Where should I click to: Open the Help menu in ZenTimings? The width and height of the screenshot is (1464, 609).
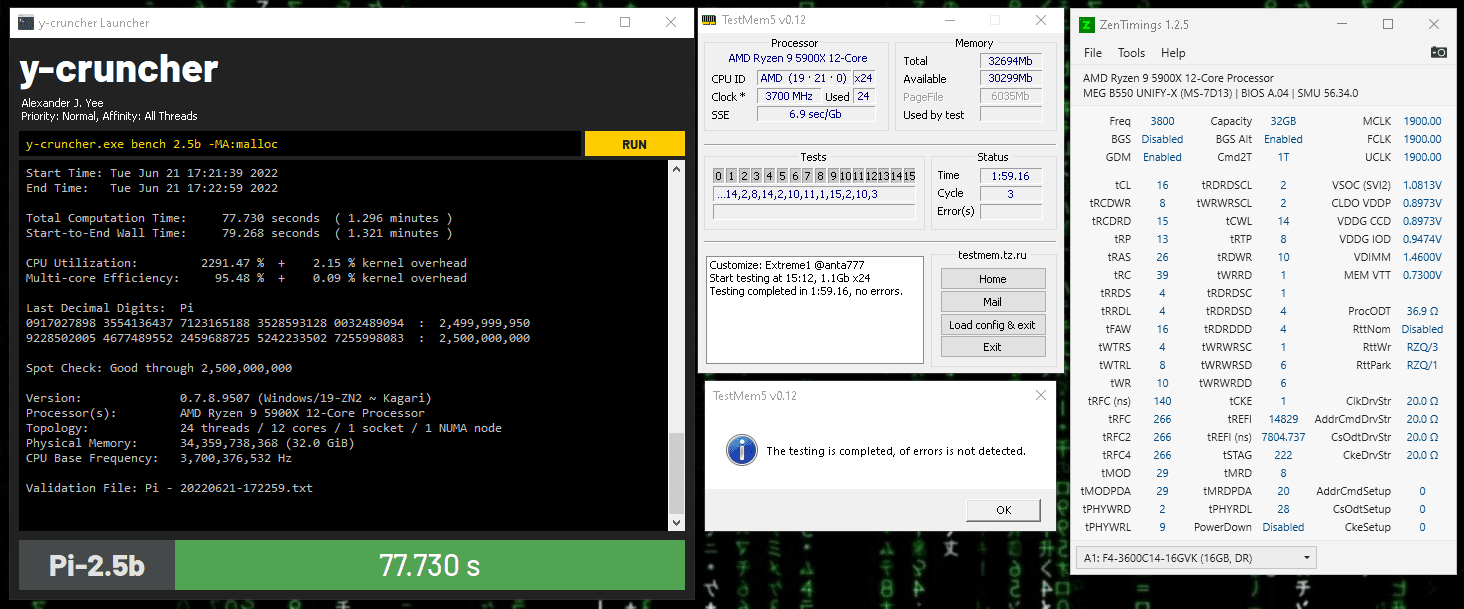click(x=1173, y=53)
